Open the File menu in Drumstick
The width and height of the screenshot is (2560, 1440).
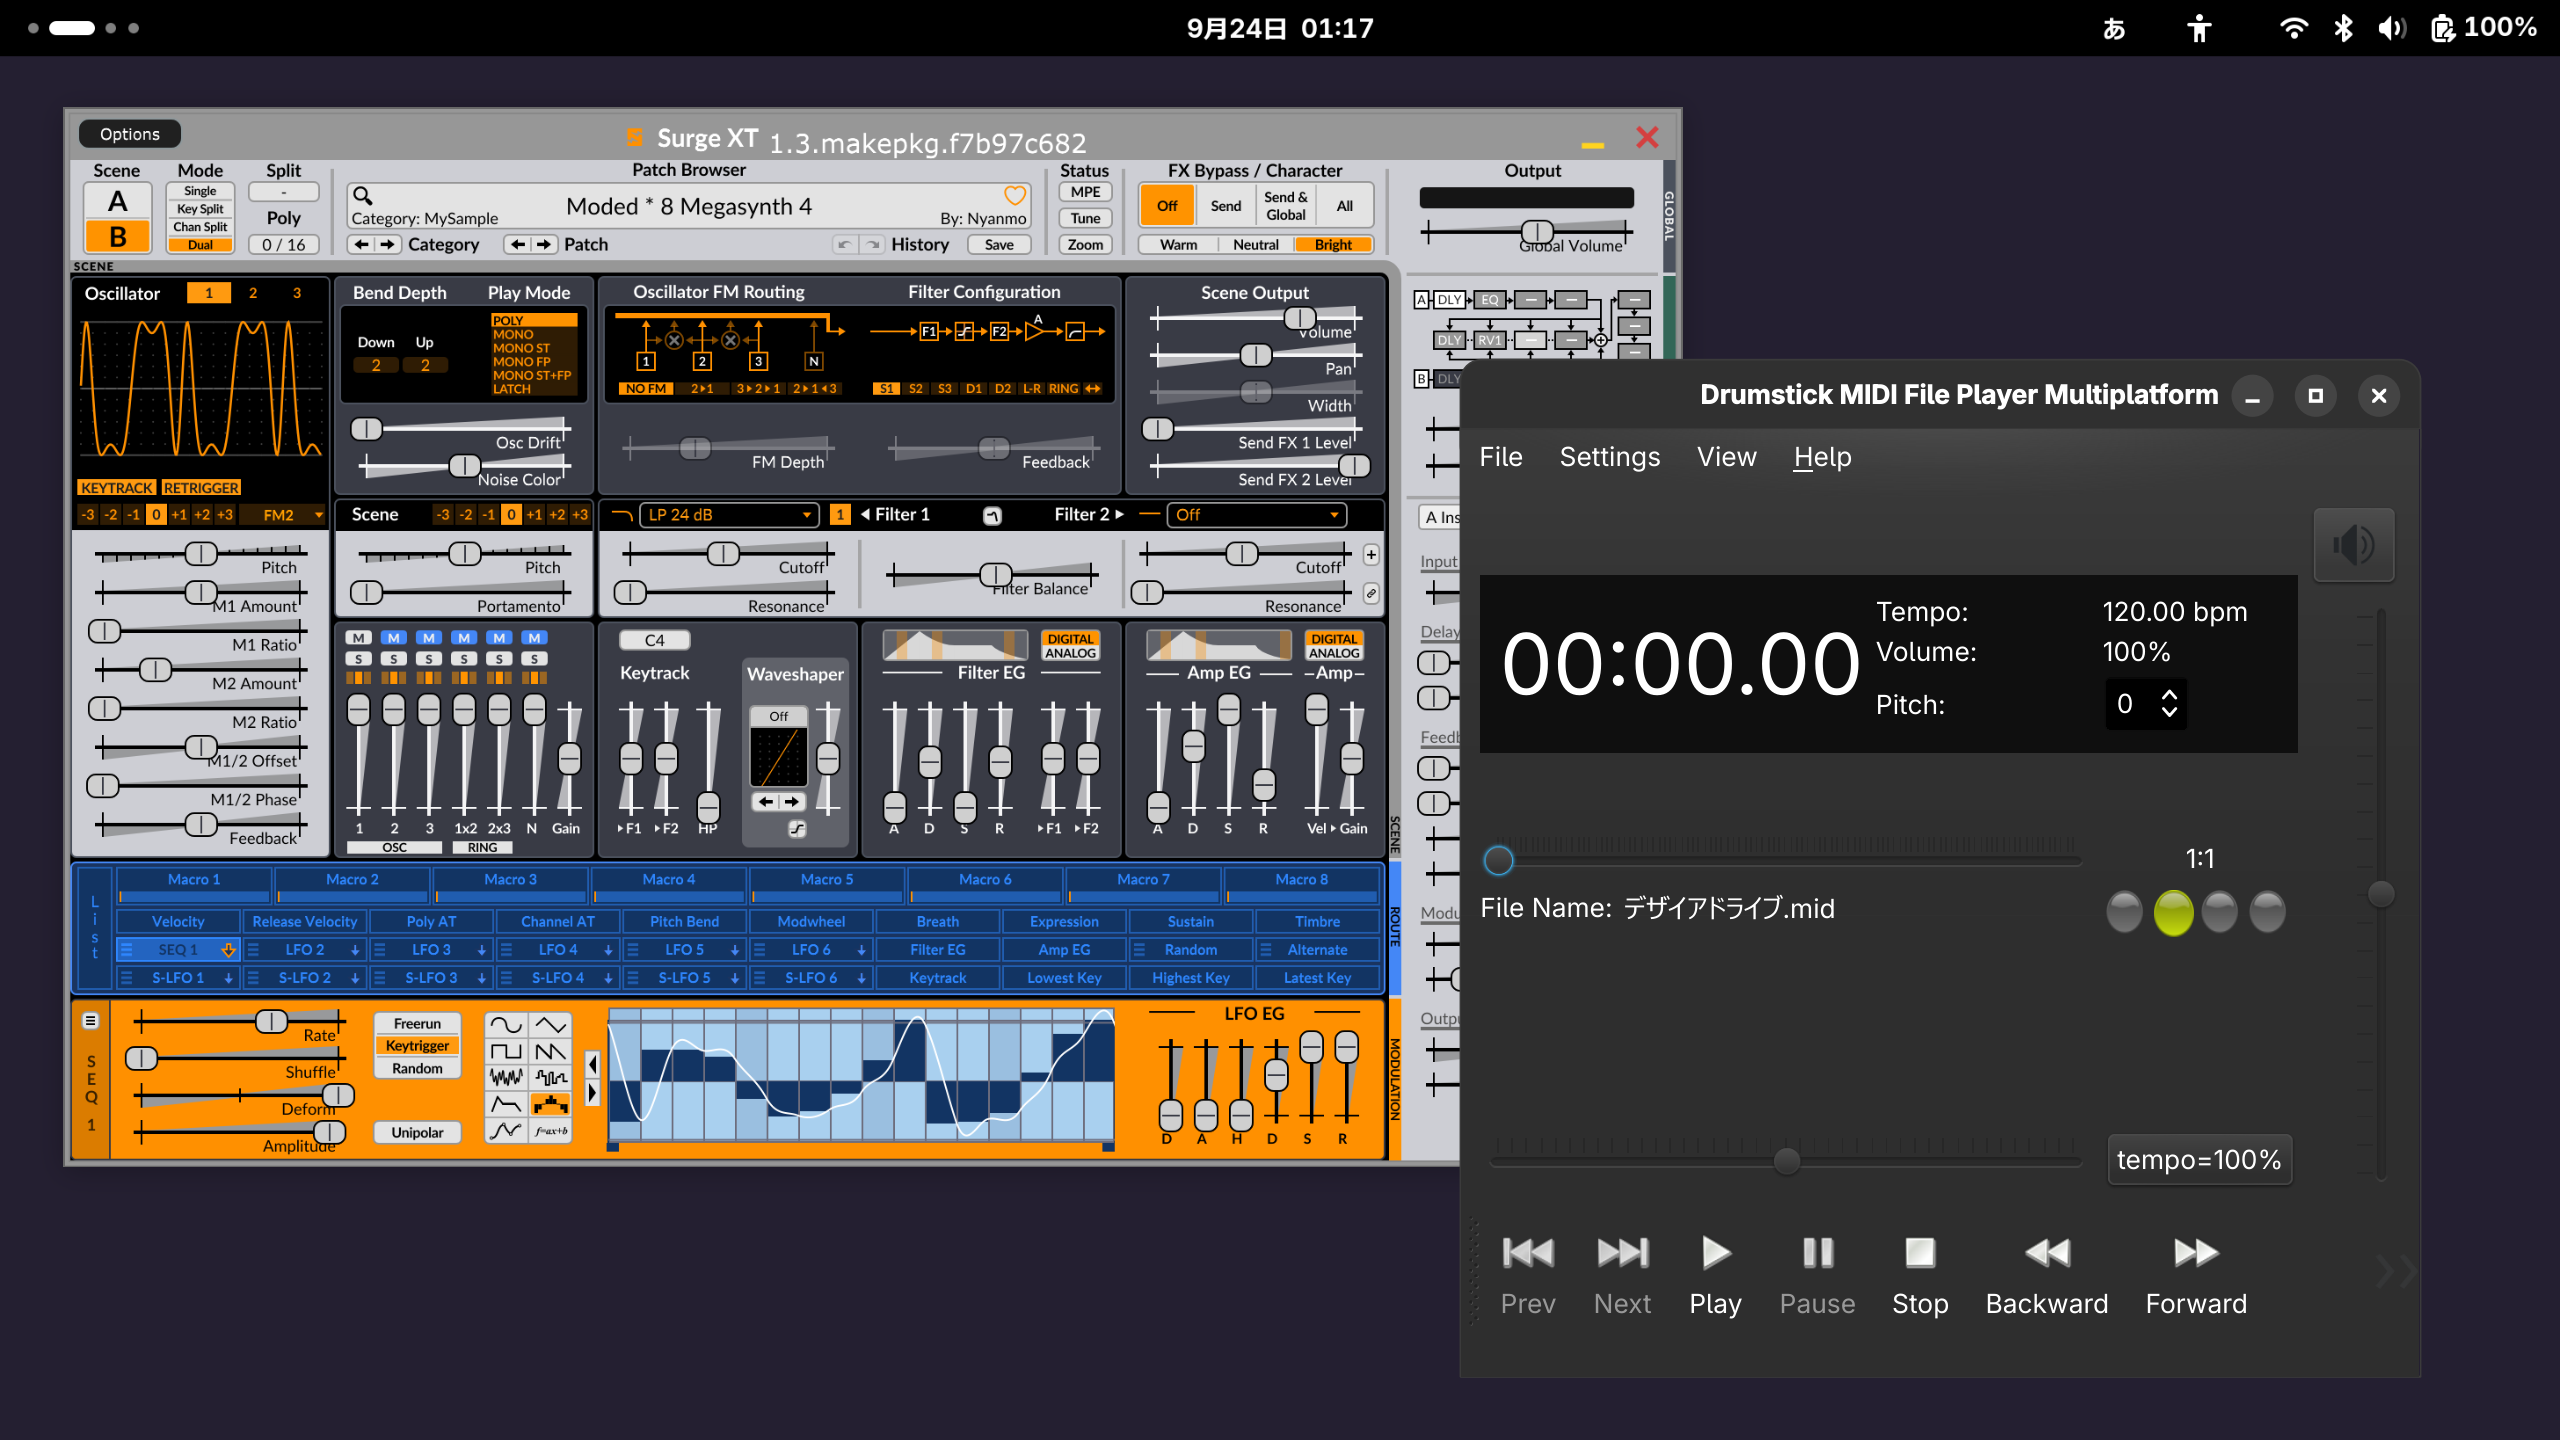pos(1500,457)
